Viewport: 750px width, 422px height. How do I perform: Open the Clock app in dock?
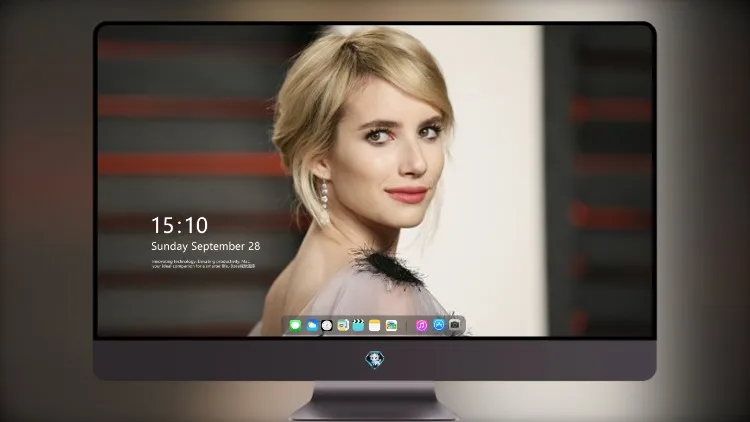(x=327, y=325)
